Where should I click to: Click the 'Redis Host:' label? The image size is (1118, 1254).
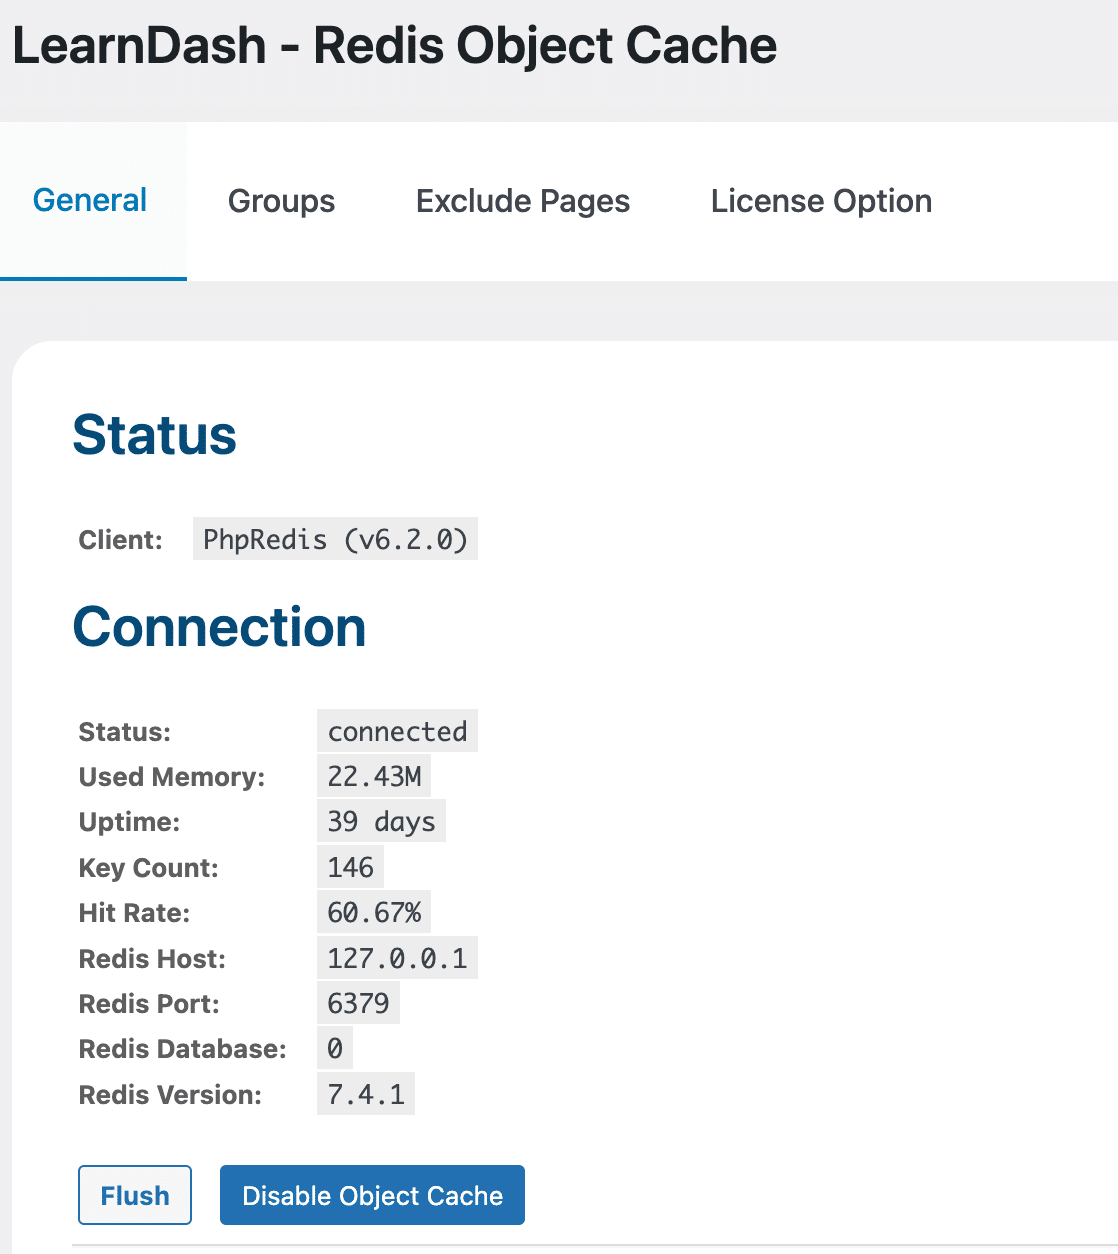152,959
